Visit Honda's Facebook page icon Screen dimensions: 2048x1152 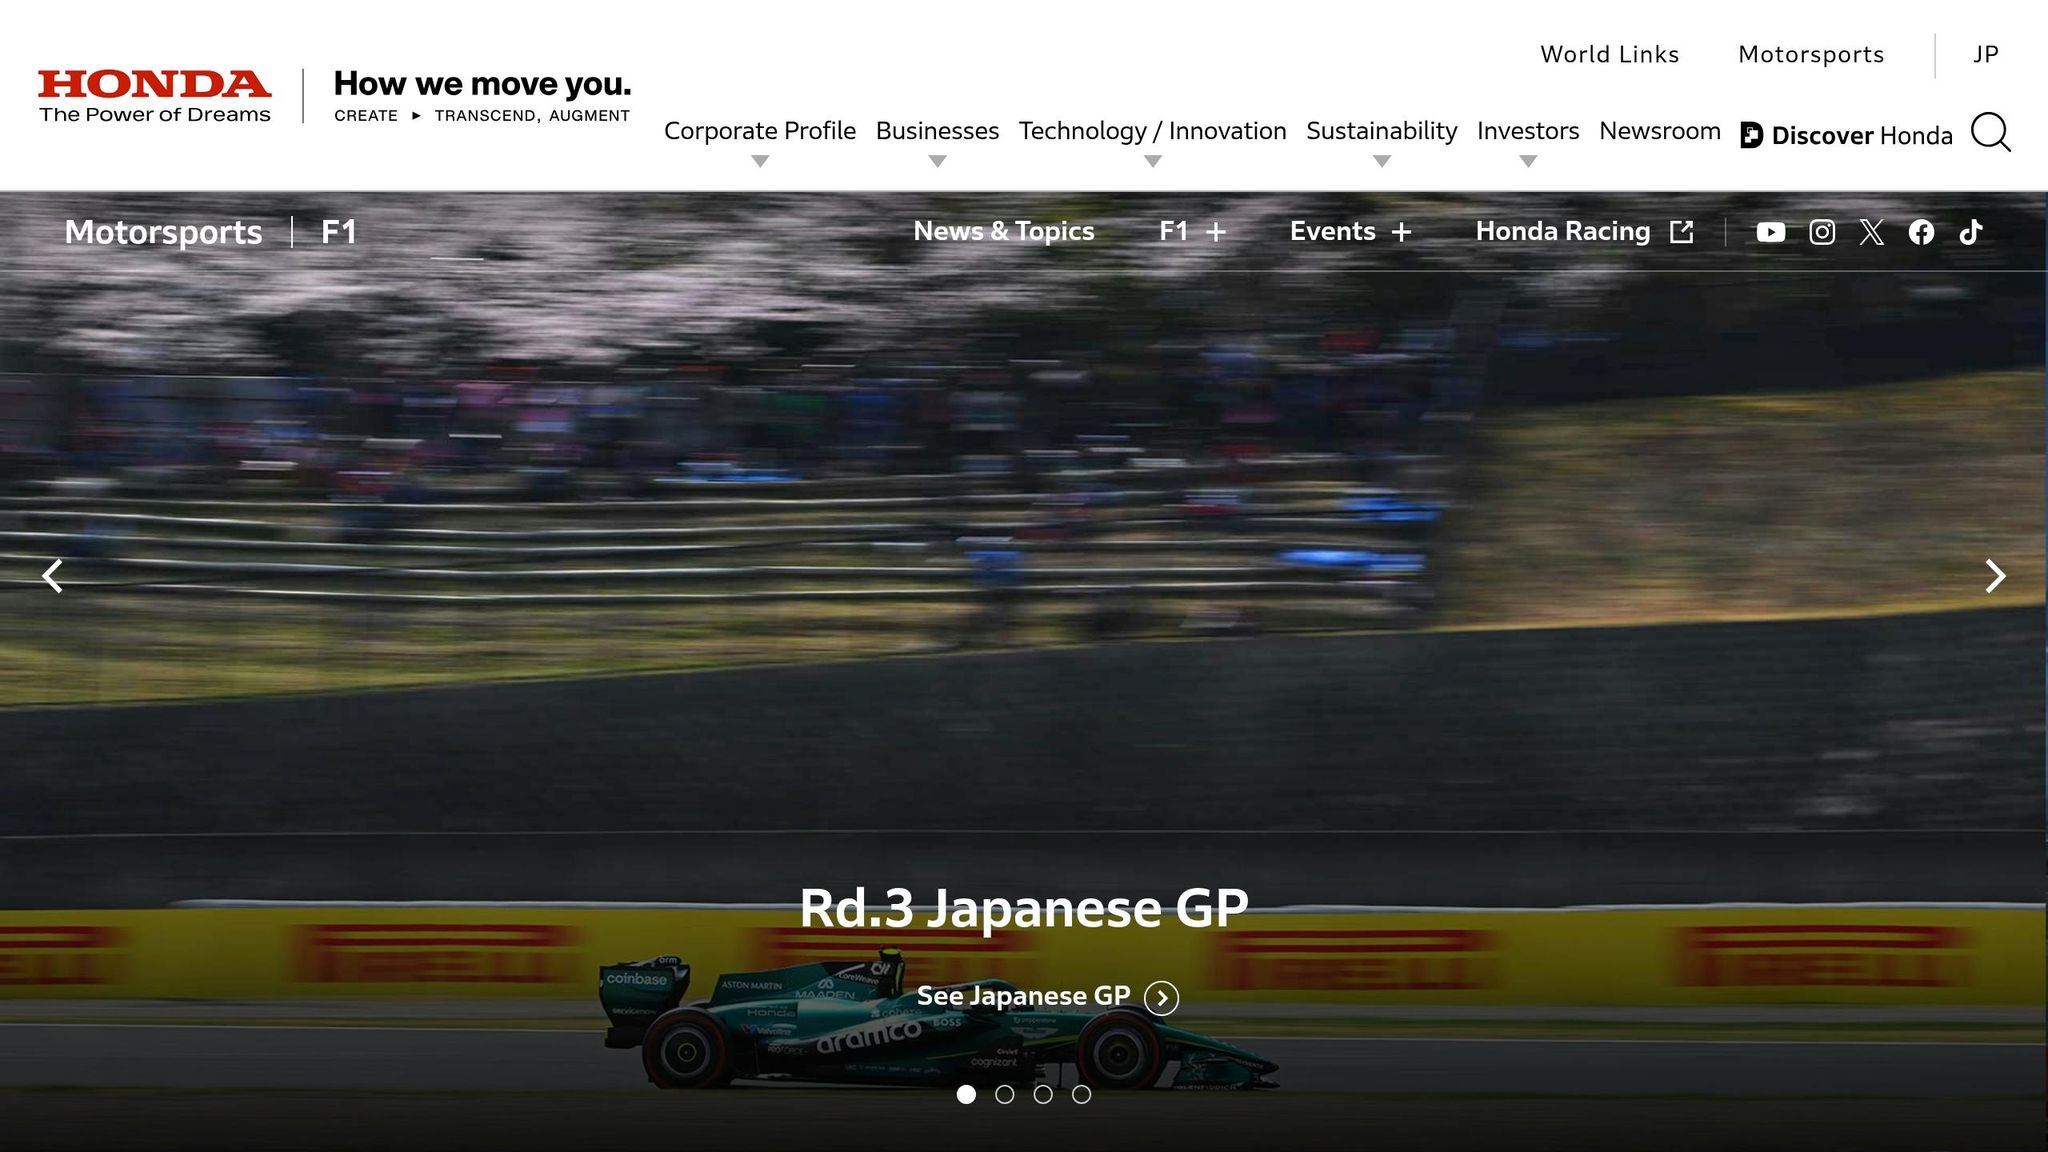[x=1921, y=232]
